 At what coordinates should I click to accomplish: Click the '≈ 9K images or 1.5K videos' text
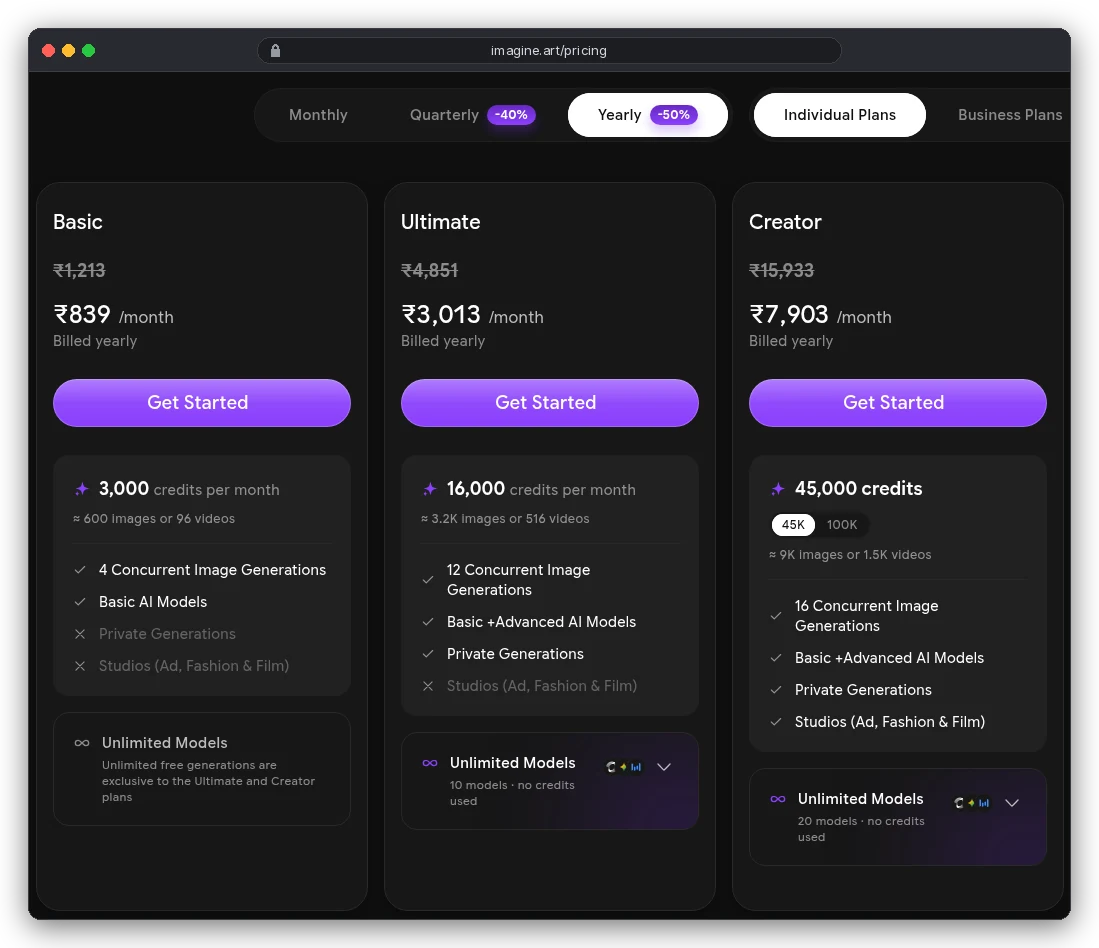pyautogui.click(x=850, y=555)
